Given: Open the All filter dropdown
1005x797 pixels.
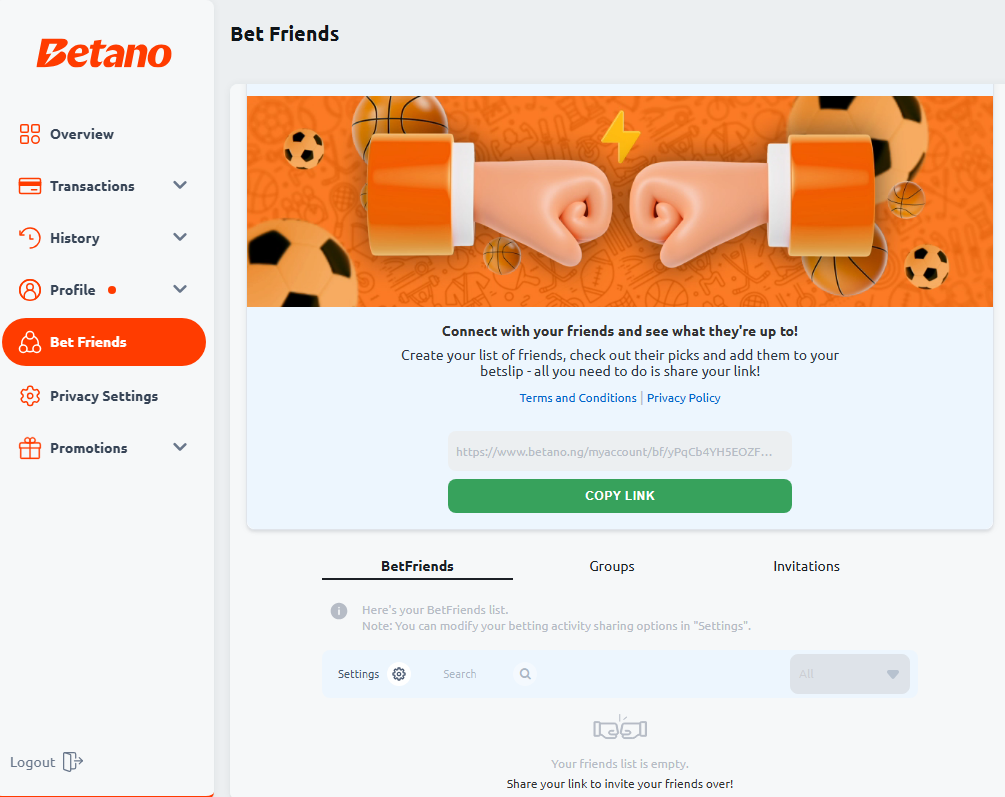Looking at the screenshot, I should tap(850, 674).
